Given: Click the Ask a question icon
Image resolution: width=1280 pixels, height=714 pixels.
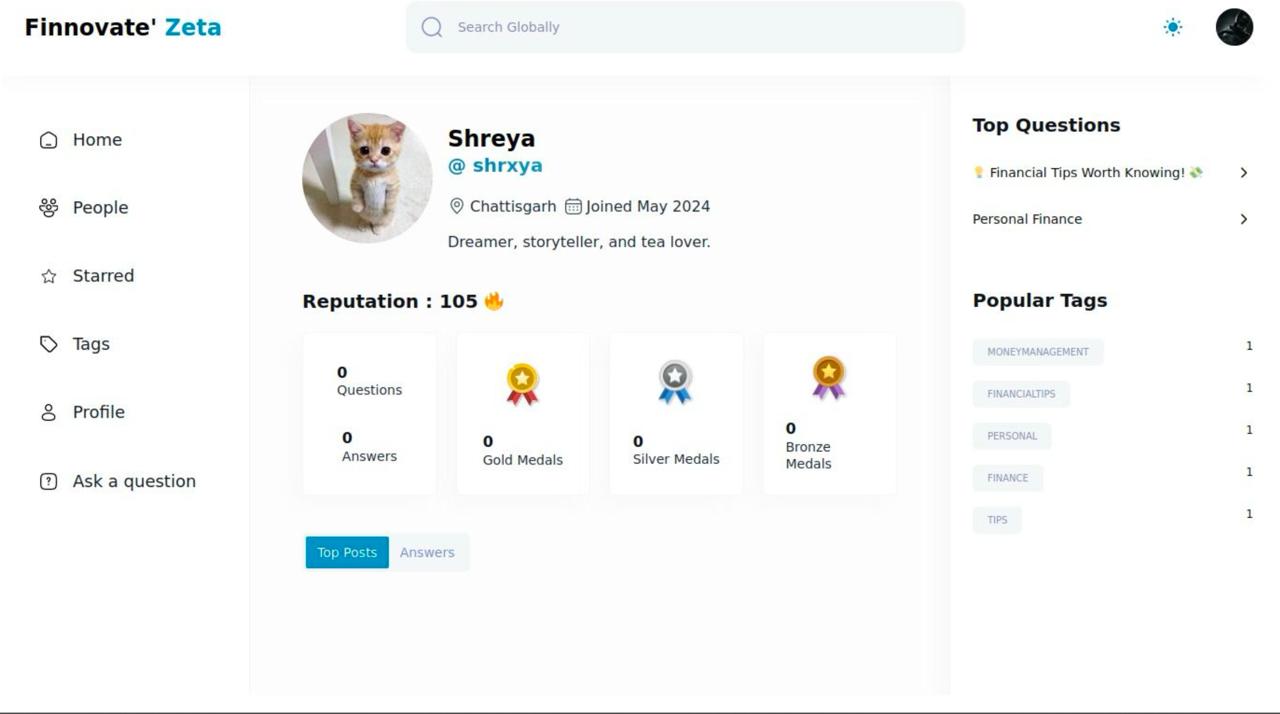Looking at the screenshot, I should click(48, 481).
